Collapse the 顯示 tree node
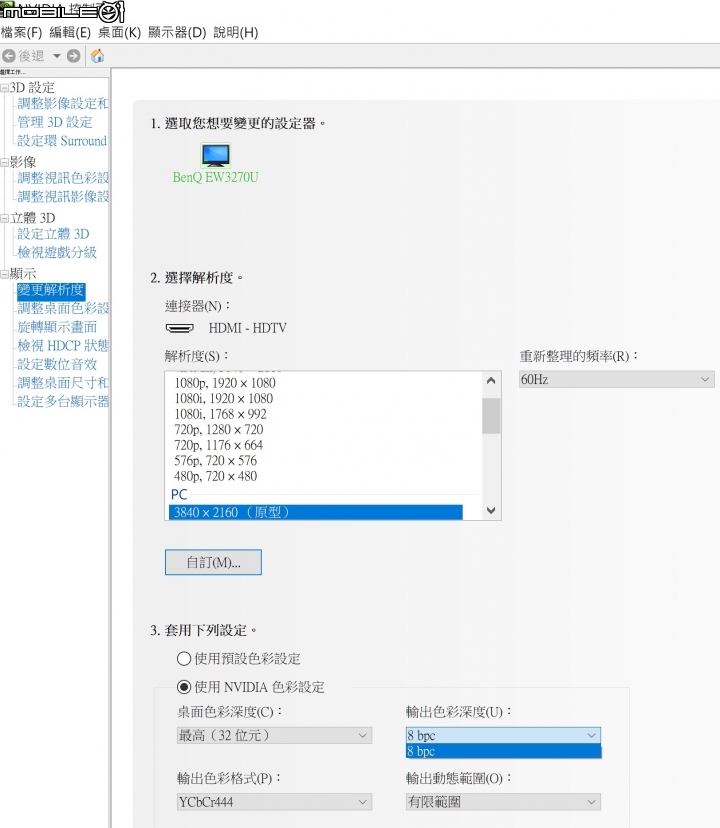Image resolution: width=720 pixels, height=828 pixels. [4, 274]
